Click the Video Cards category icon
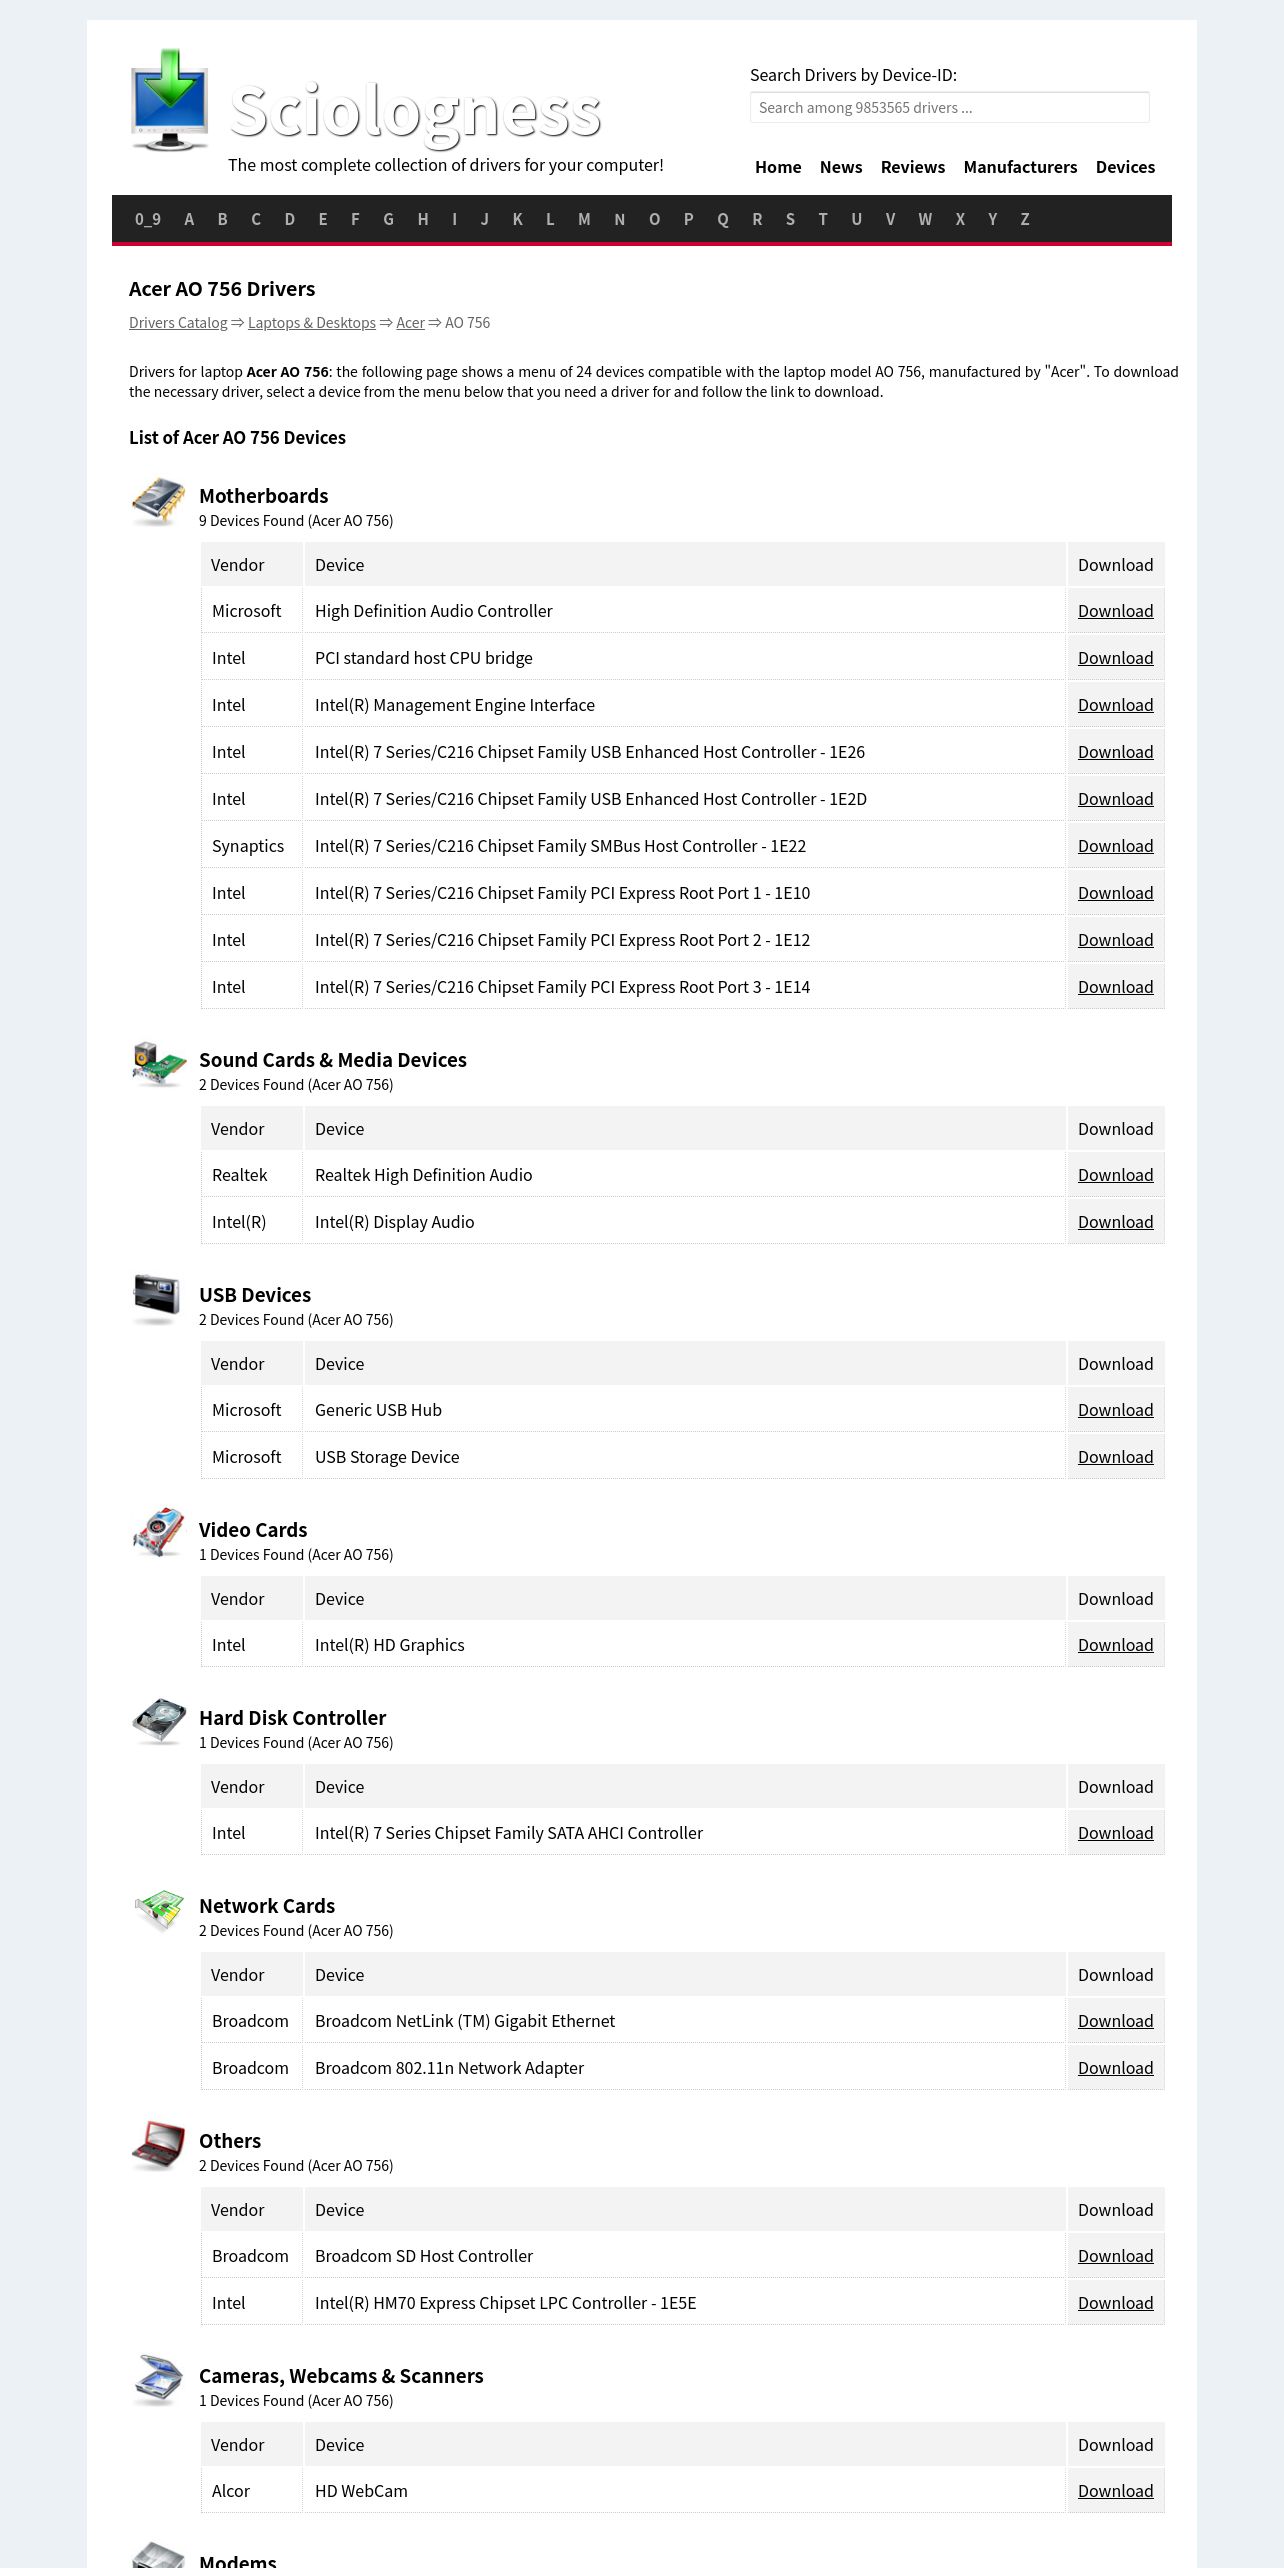 [x=159, y=1533]
